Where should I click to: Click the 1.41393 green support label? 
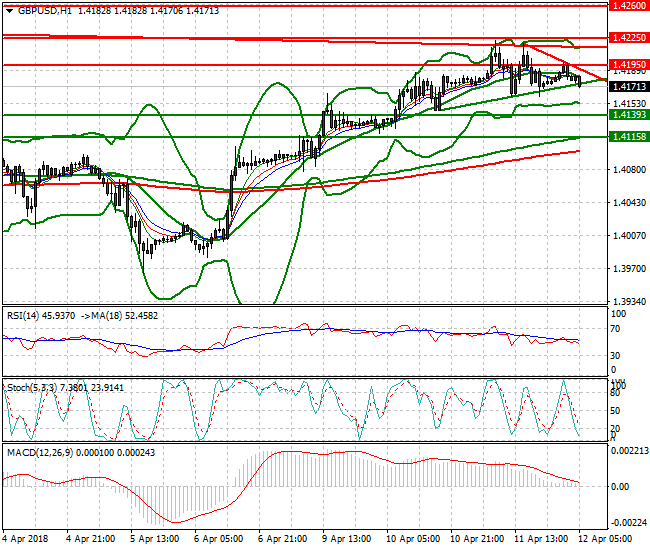[629, 115]
